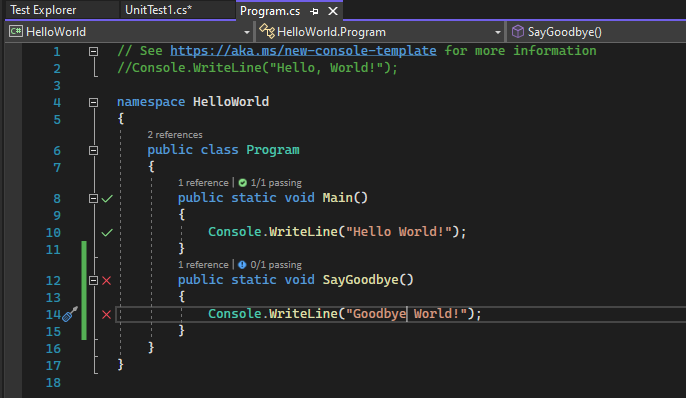686x398 pixels.
Task: Click the passing checkmark glyph on line 10
Action: point(107,232)
